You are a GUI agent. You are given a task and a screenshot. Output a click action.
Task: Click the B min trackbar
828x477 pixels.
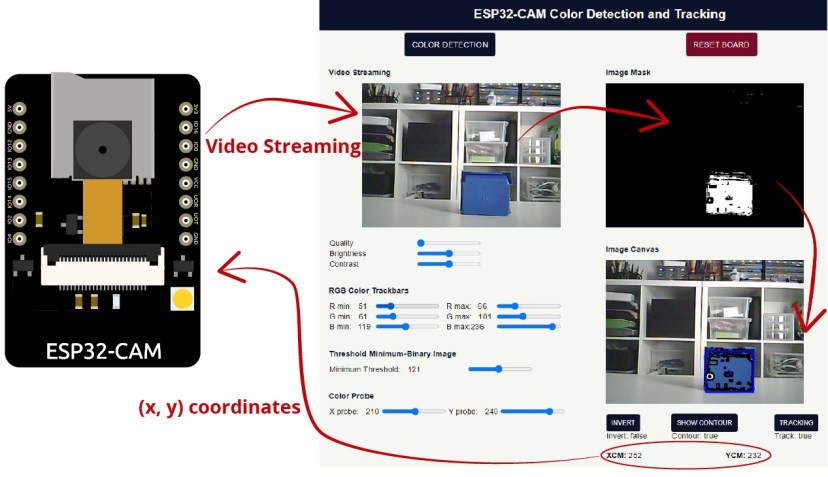pos(407,326)
